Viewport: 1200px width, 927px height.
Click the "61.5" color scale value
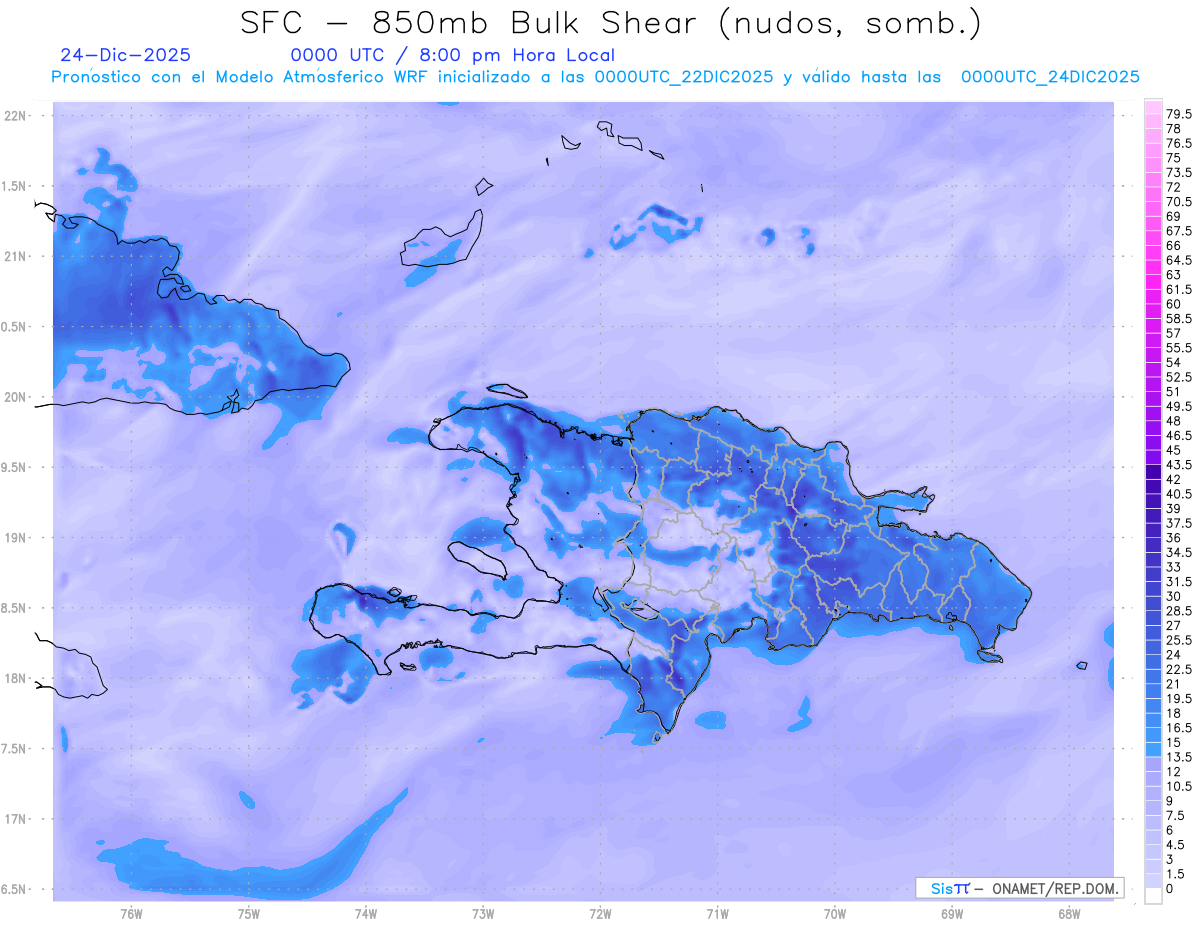(1179, 289)
